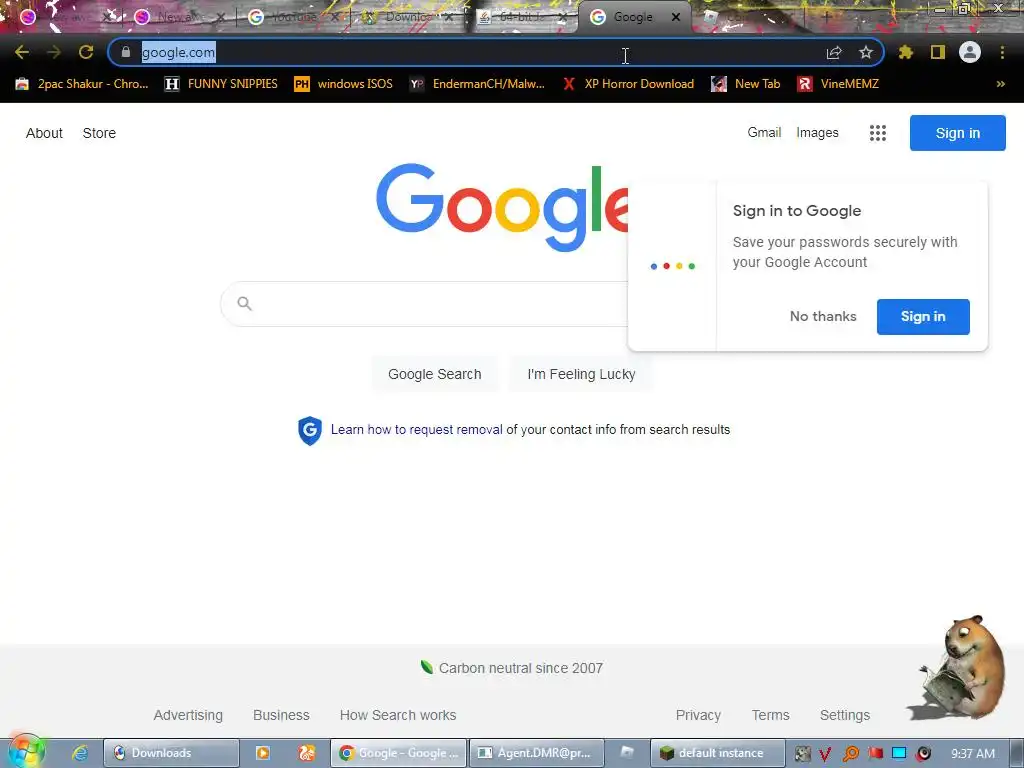Click the Google Search button
Viewport: 1024px width, 768px height.
[435, 374]
